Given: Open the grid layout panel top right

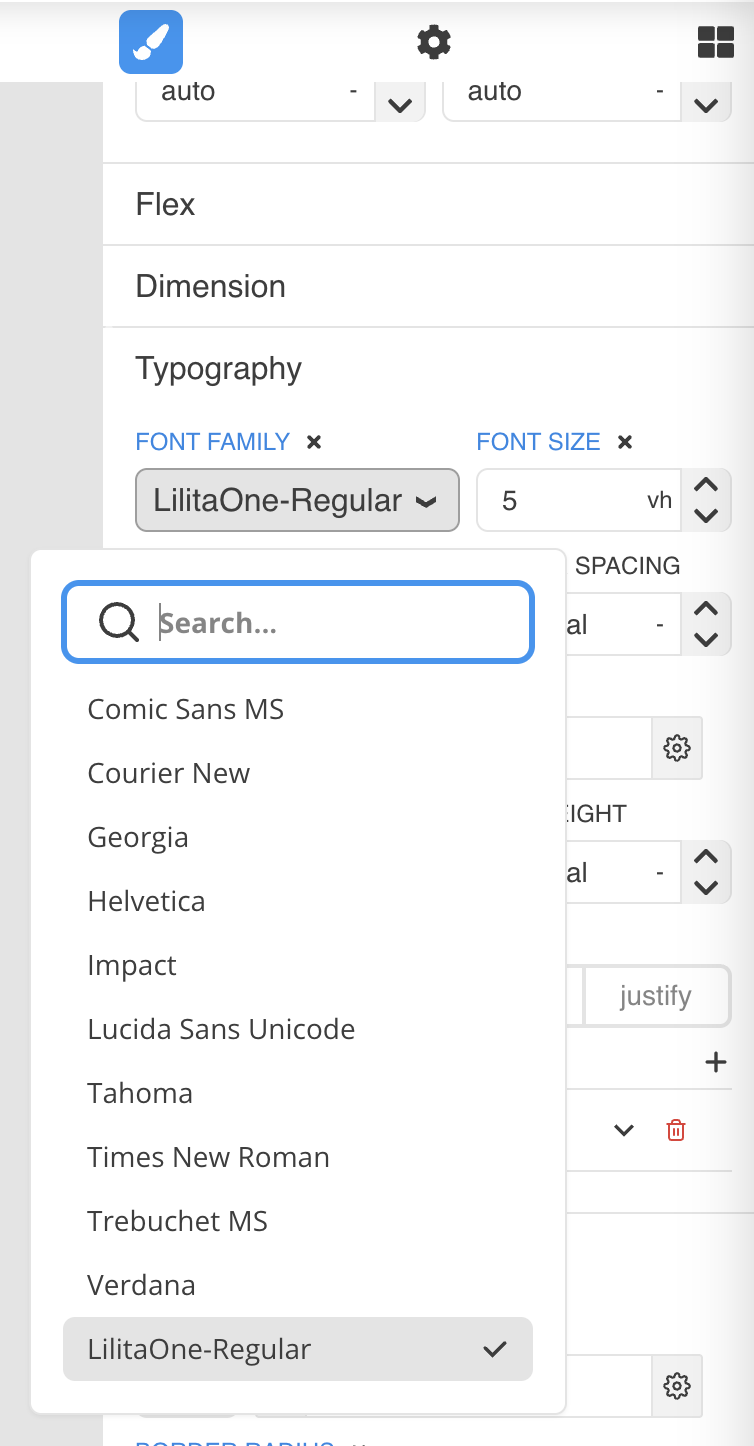Looking at the screenshot, I should coord(716,42).
